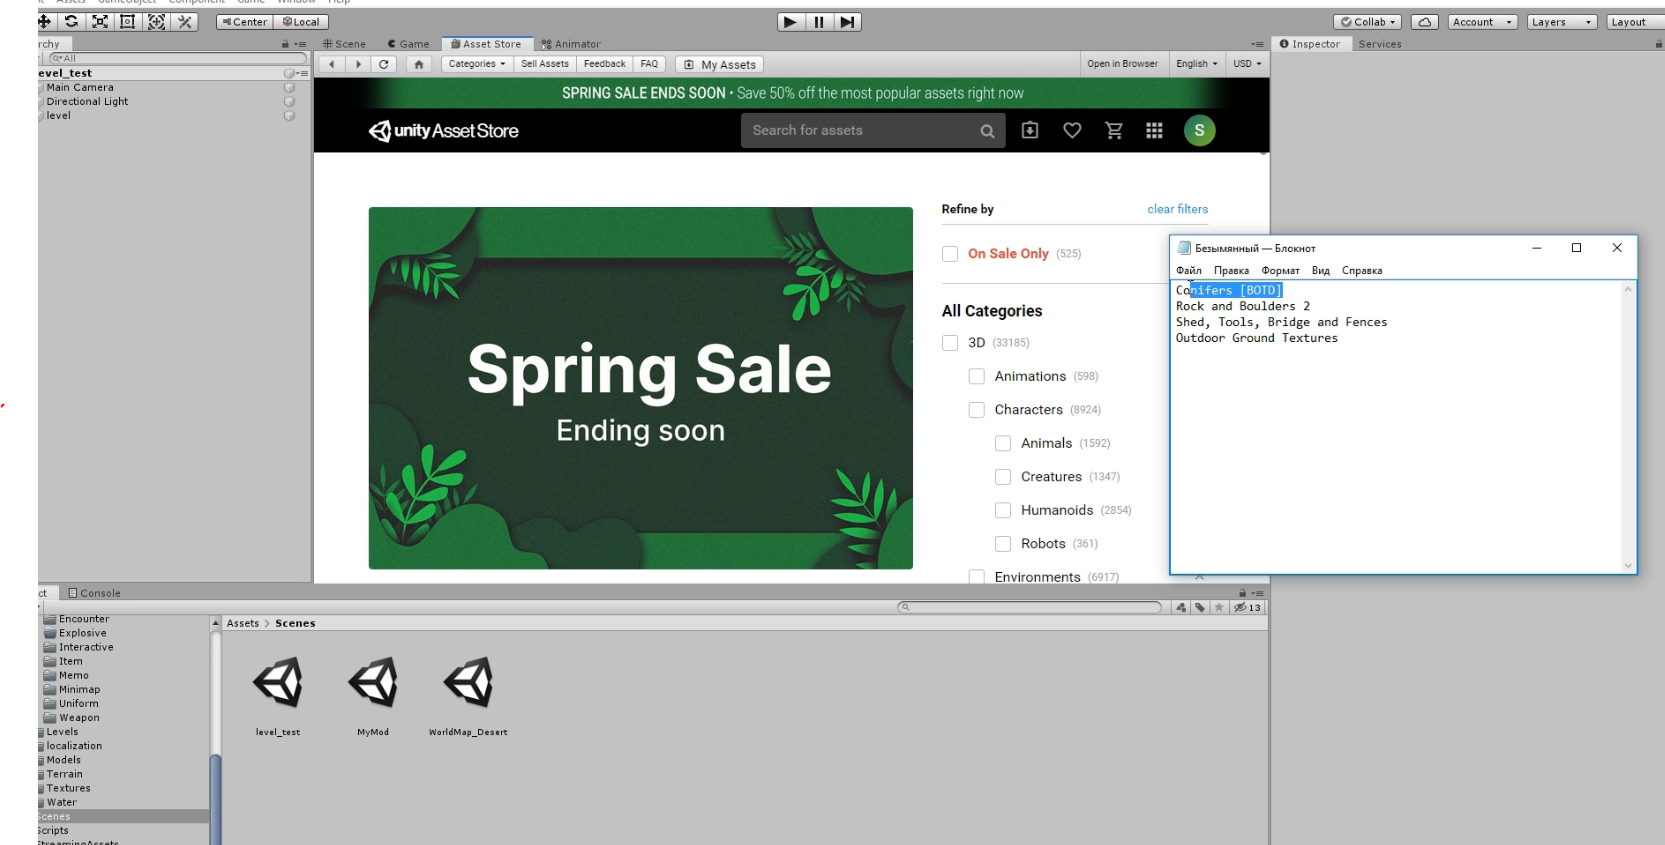Toggle pivot rotation Local button
Screen dimensions: 1665x845
click(x=301, y=22)
